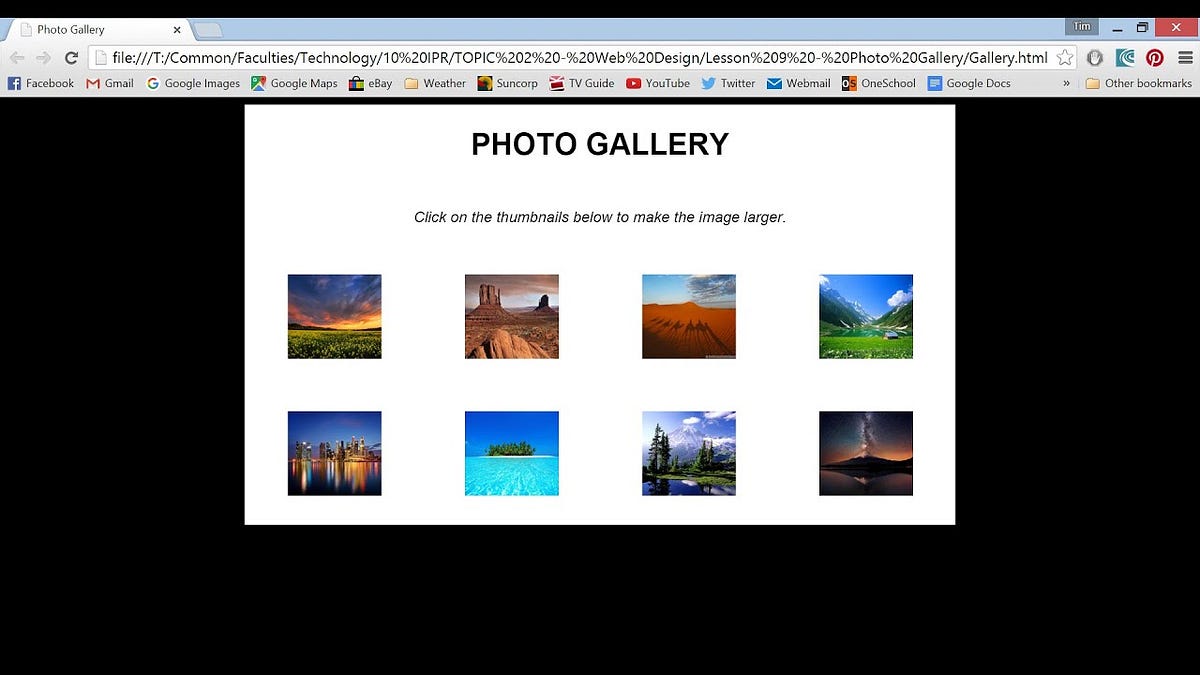Viewport: 1200px width, 675px height.
Task: Click the Tim user profile button
Action: point(1081,27)
